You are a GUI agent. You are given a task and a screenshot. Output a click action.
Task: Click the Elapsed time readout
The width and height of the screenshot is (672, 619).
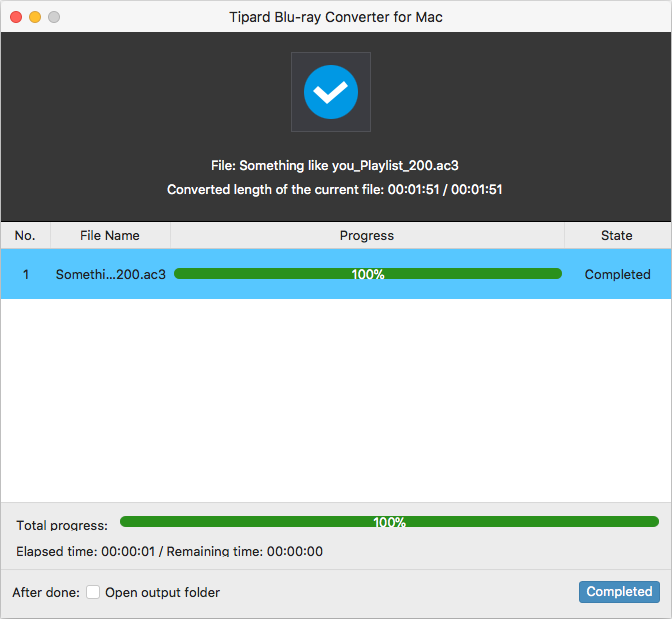point(170,551)
